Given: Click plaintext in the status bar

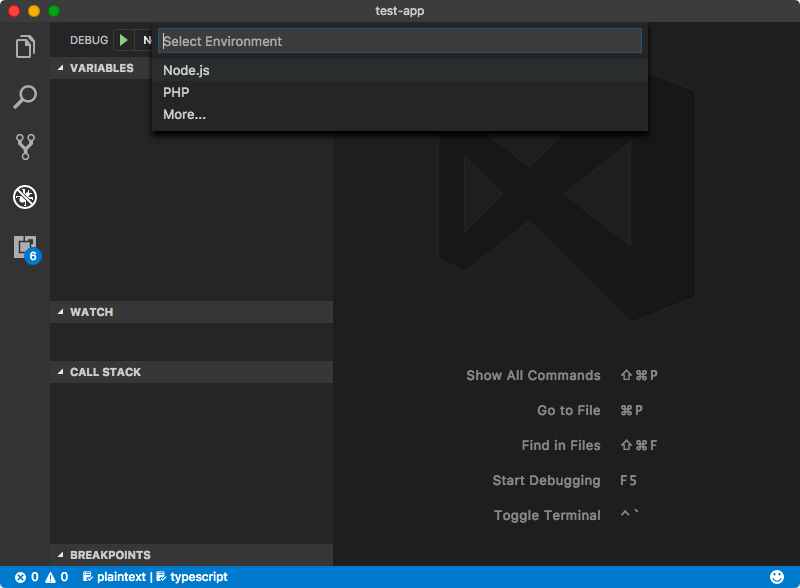Looking at the screenshot, I should [x=114, y=577].
